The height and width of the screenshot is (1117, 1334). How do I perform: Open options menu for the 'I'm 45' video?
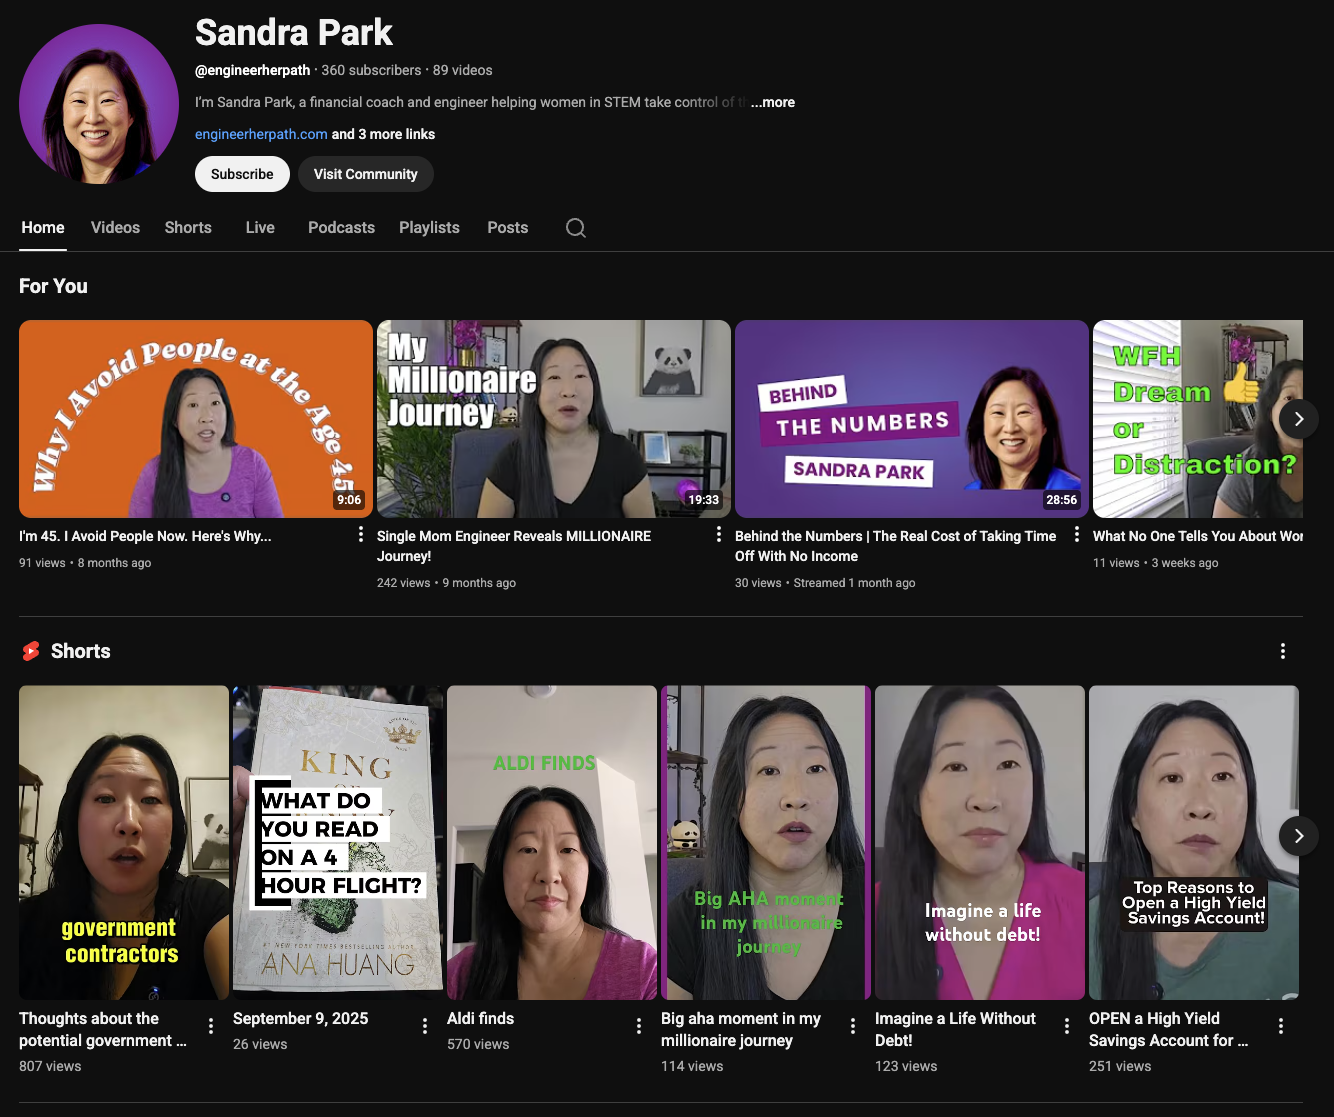pos(360,534)
